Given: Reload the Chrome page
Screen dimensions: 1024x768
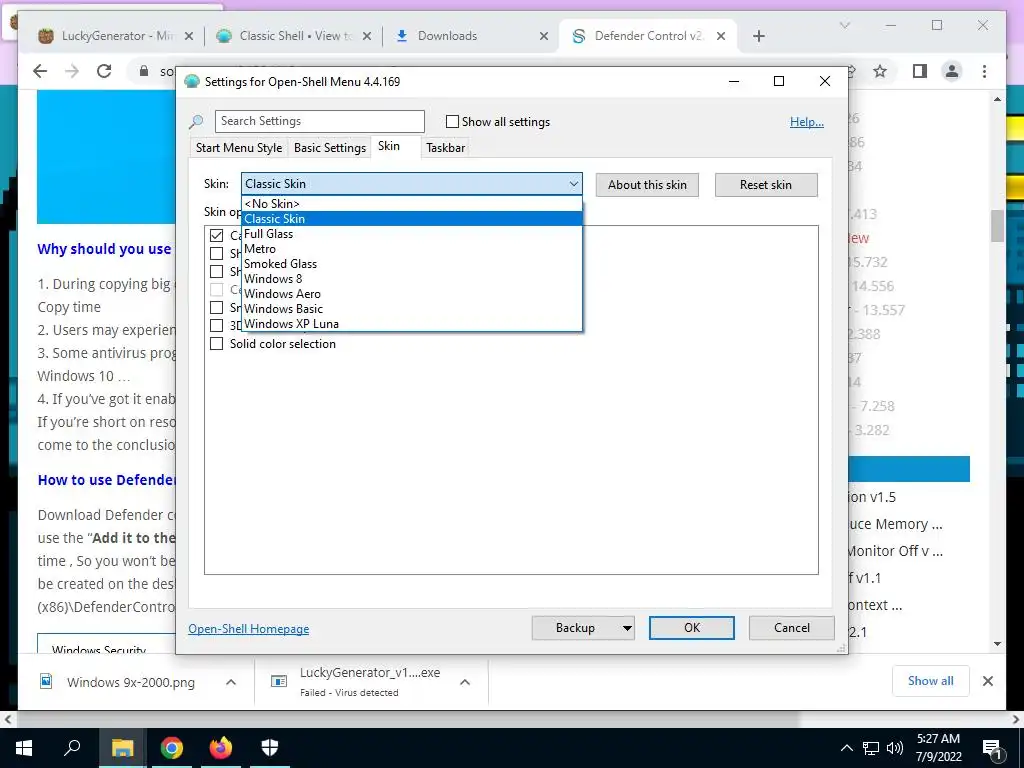Looking at the screenshot, I should click(x=104, y=71).
